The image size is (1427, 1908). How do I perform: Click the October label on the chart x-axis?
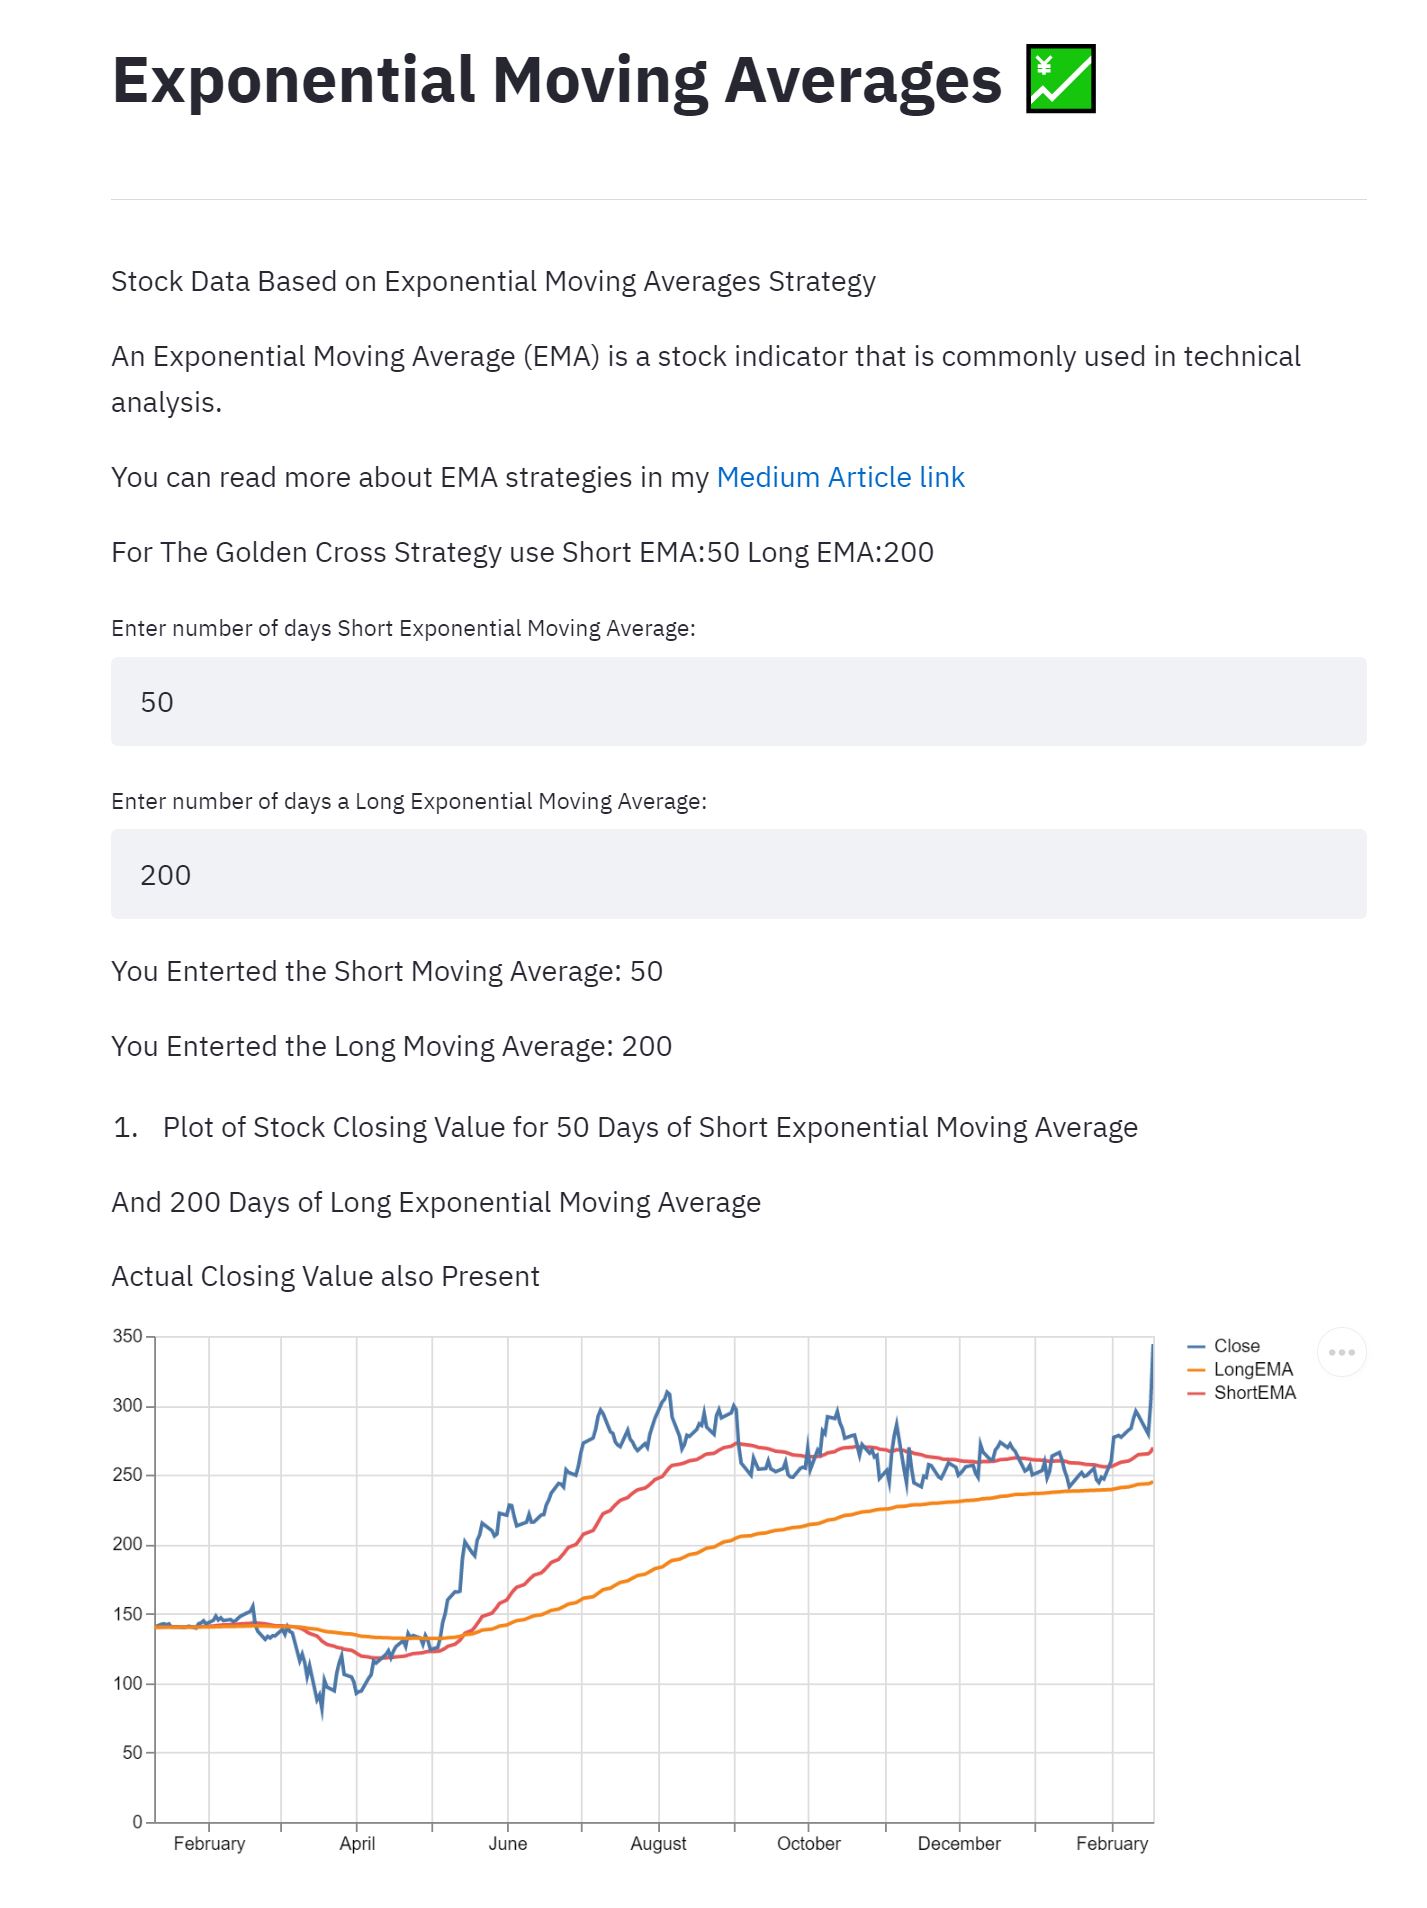point(809,1842)
